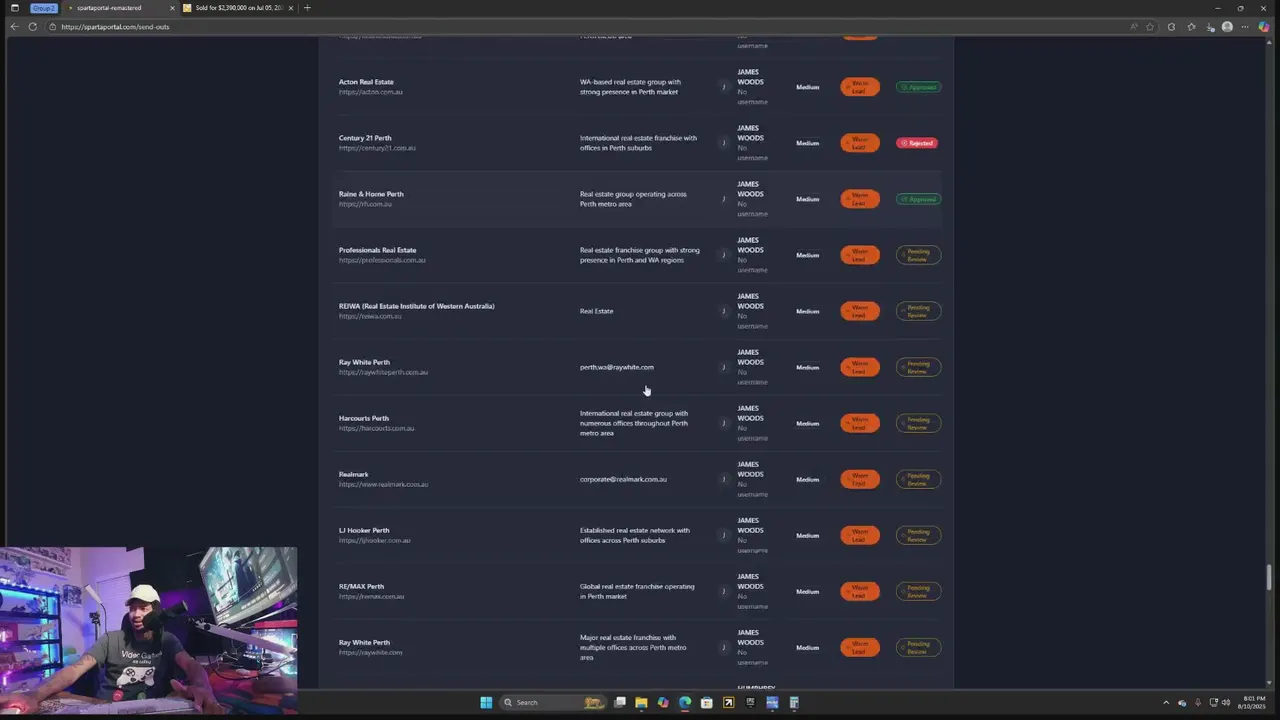Click Medium priority in the Century 21 Perth row

coord(807,143)
